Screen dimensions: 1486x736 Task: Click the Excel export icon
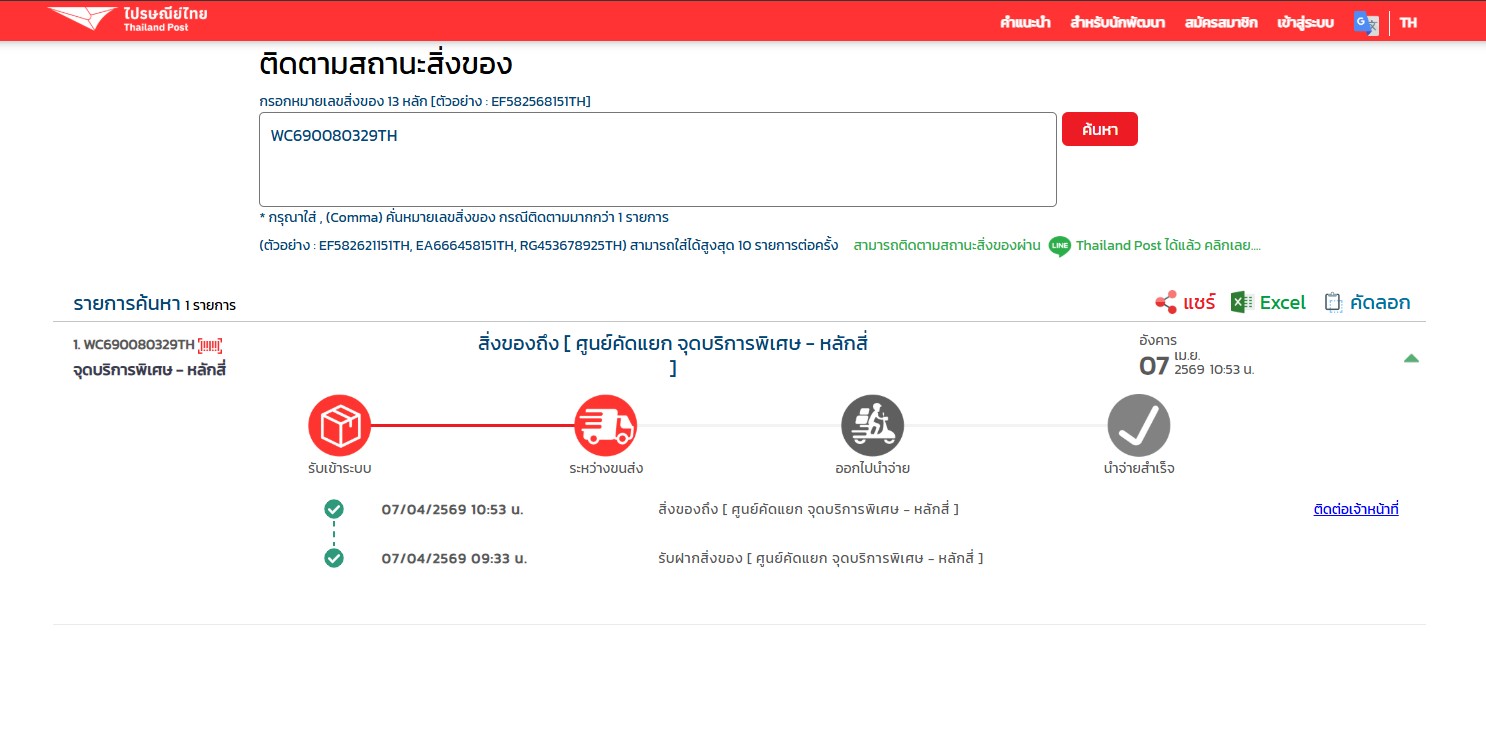point(1242,302)
